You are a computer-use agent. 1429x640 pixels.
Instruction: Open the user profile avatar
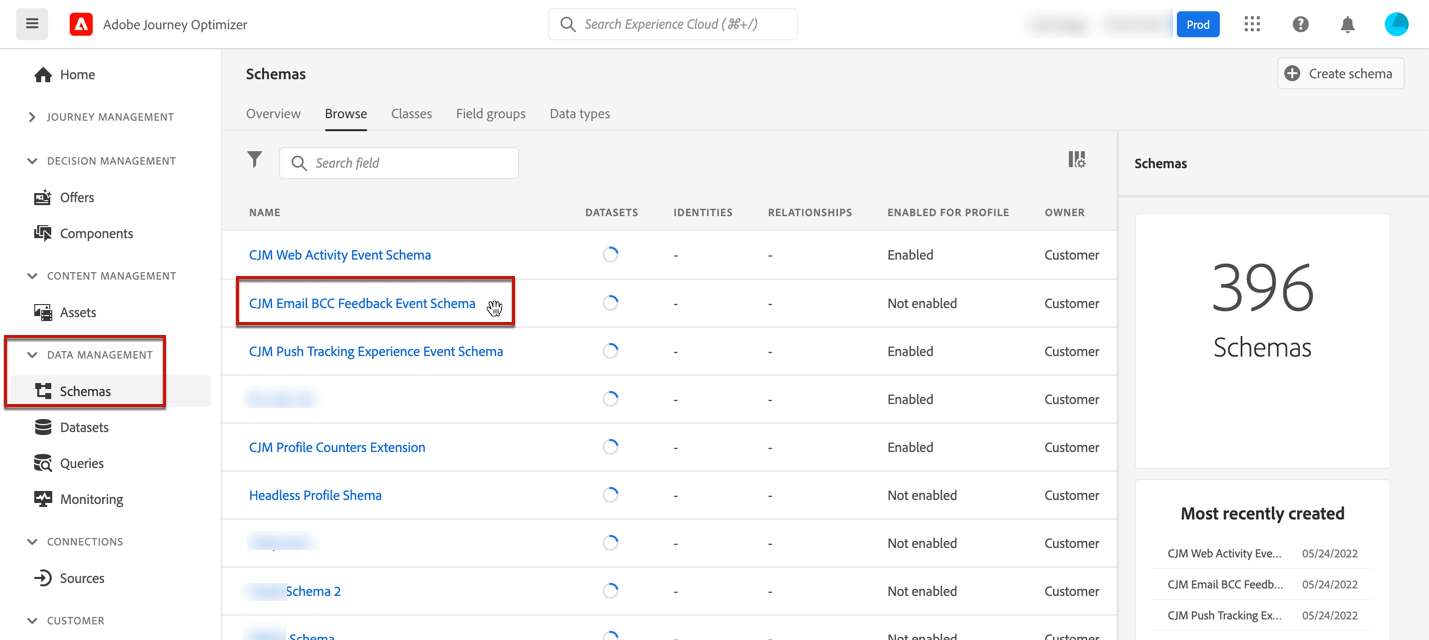tap(1396, 24)
